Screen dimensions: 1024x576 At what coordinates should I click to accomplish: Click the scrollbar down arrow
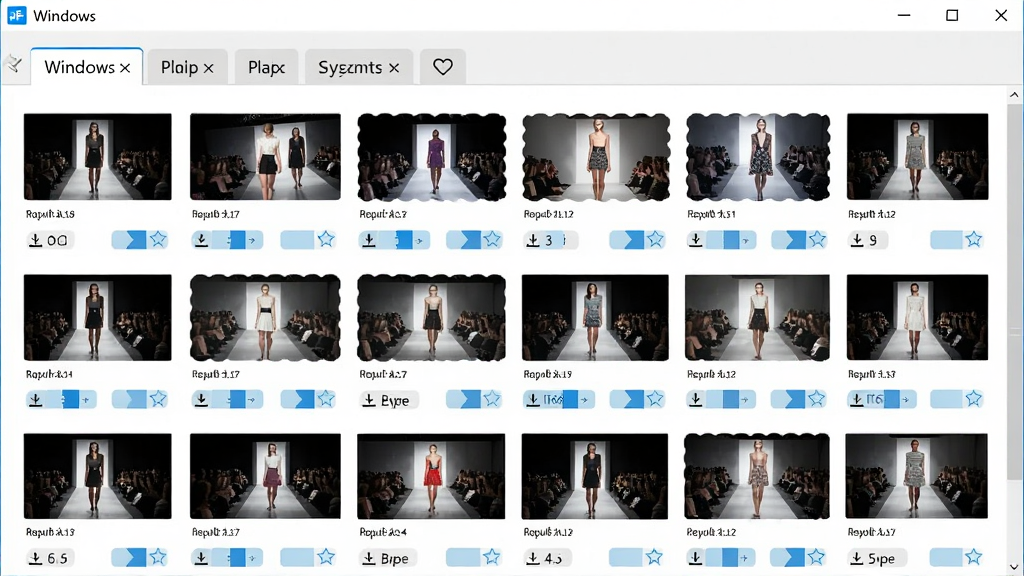coord(1014,567)
